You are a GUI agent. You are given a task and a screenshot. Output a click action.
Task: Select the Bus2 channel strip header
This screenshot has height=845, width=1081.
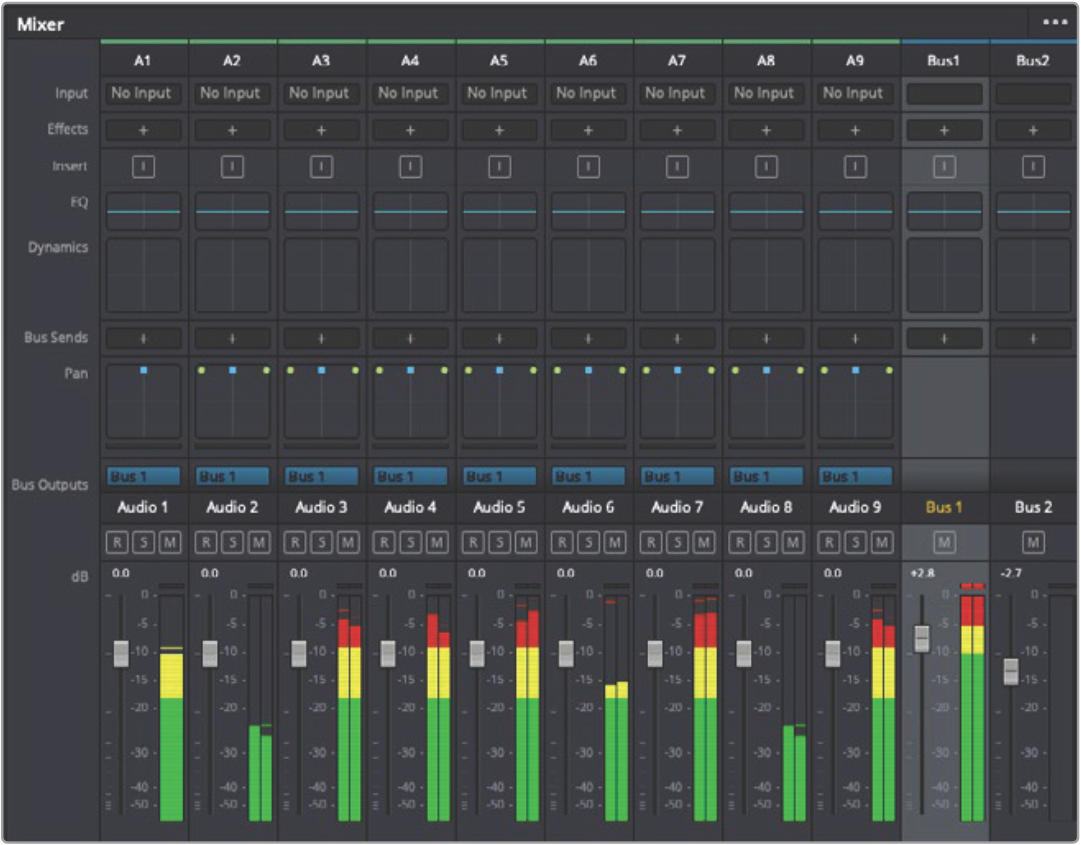coord(1032,61)
